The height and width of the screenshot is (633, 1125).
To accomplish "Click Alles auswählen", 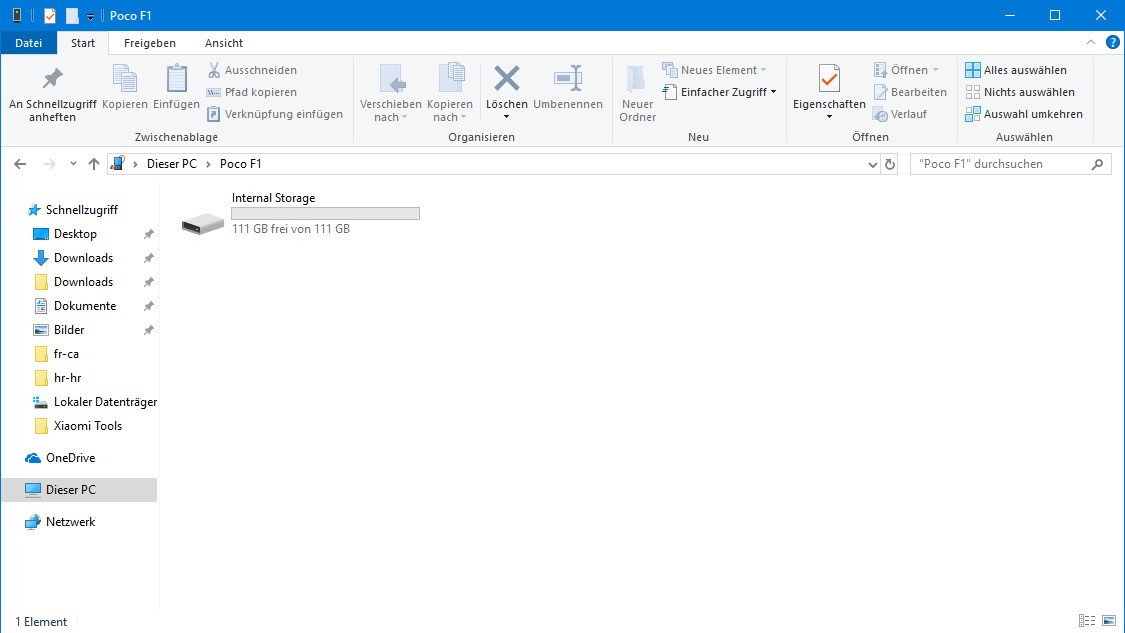I will 1016,70.
